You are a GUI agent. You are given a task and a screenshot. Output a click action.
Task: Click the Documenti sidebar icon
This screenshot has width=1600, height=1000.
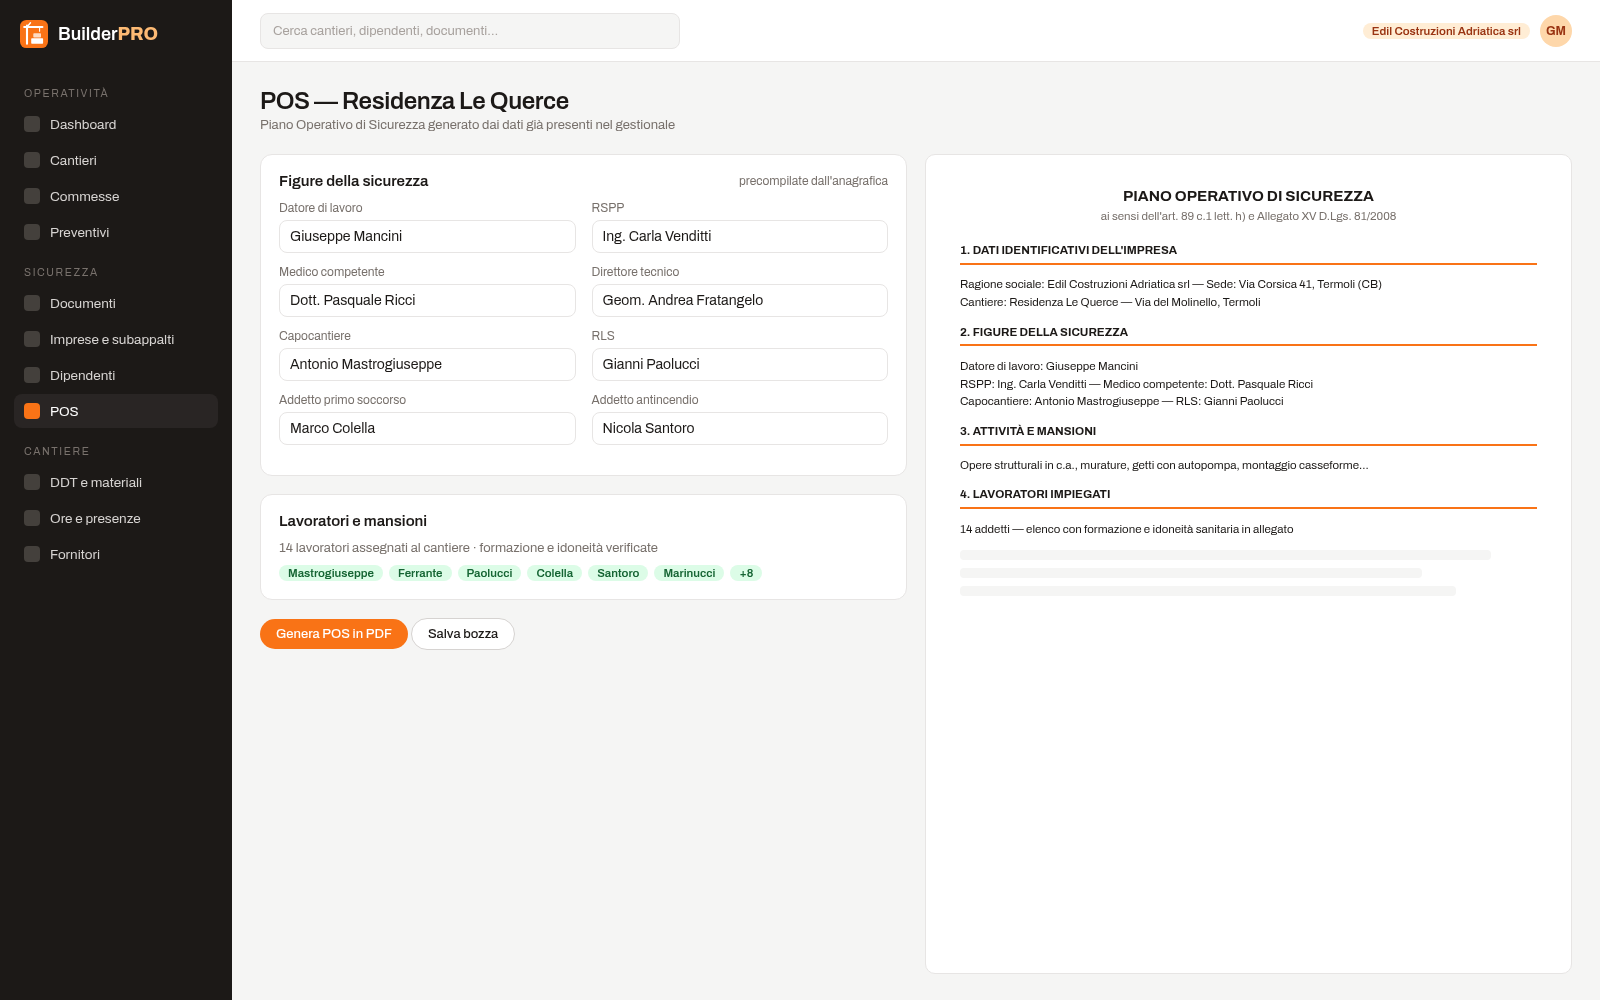32,303
